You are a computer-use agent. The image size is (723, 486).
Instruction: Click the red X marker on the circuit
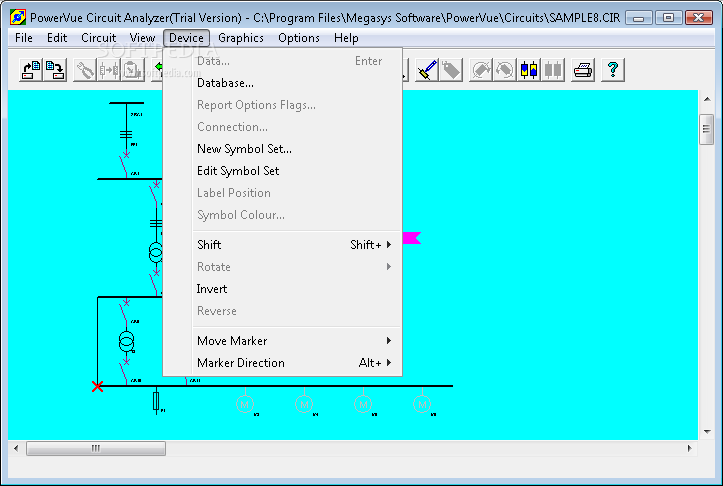(97, 386)
